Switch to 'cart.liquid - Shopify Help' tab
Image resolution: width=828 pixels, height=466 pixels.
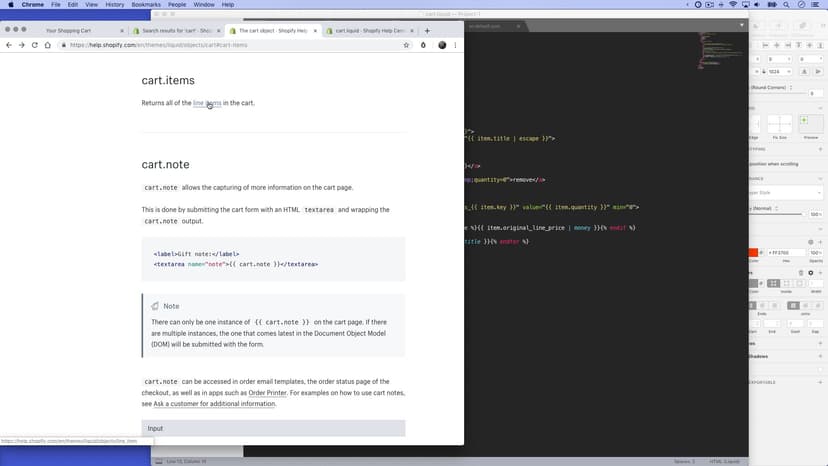coord(368,31)
